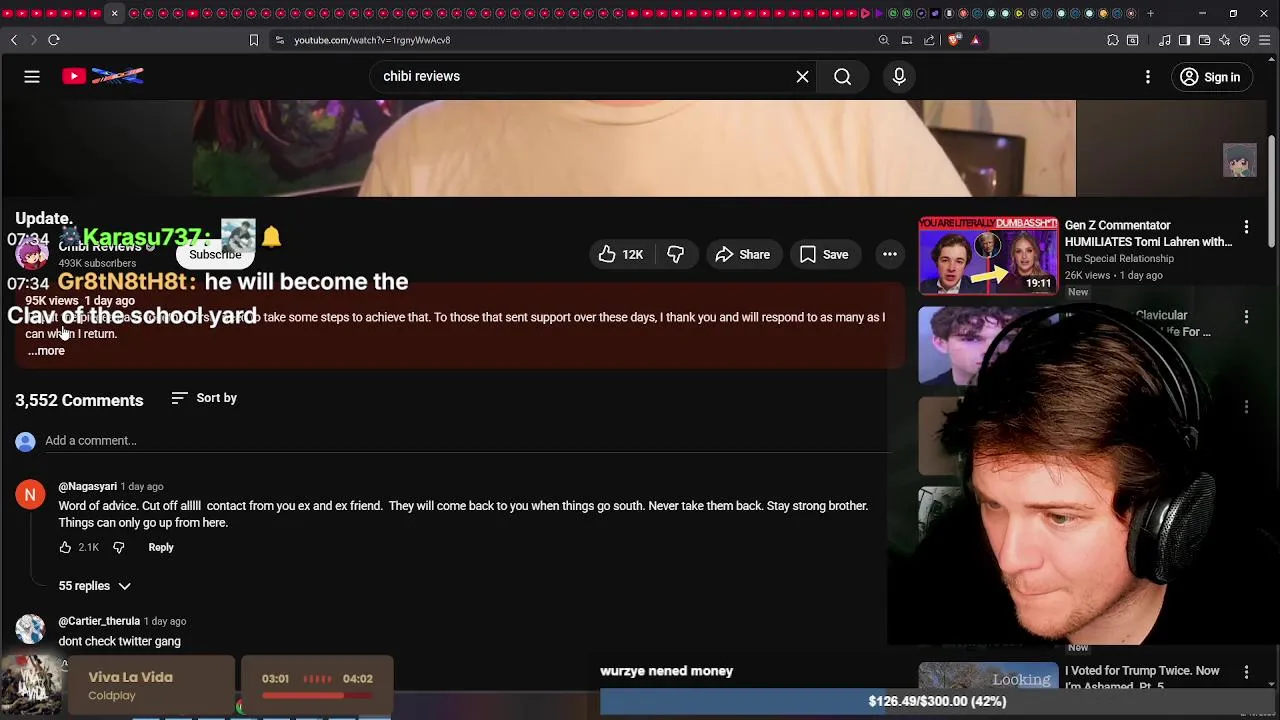Viewport: 1280px width, 720px height.
Task: Open the Brave Wallet icon
Action: coord(1205,40)
